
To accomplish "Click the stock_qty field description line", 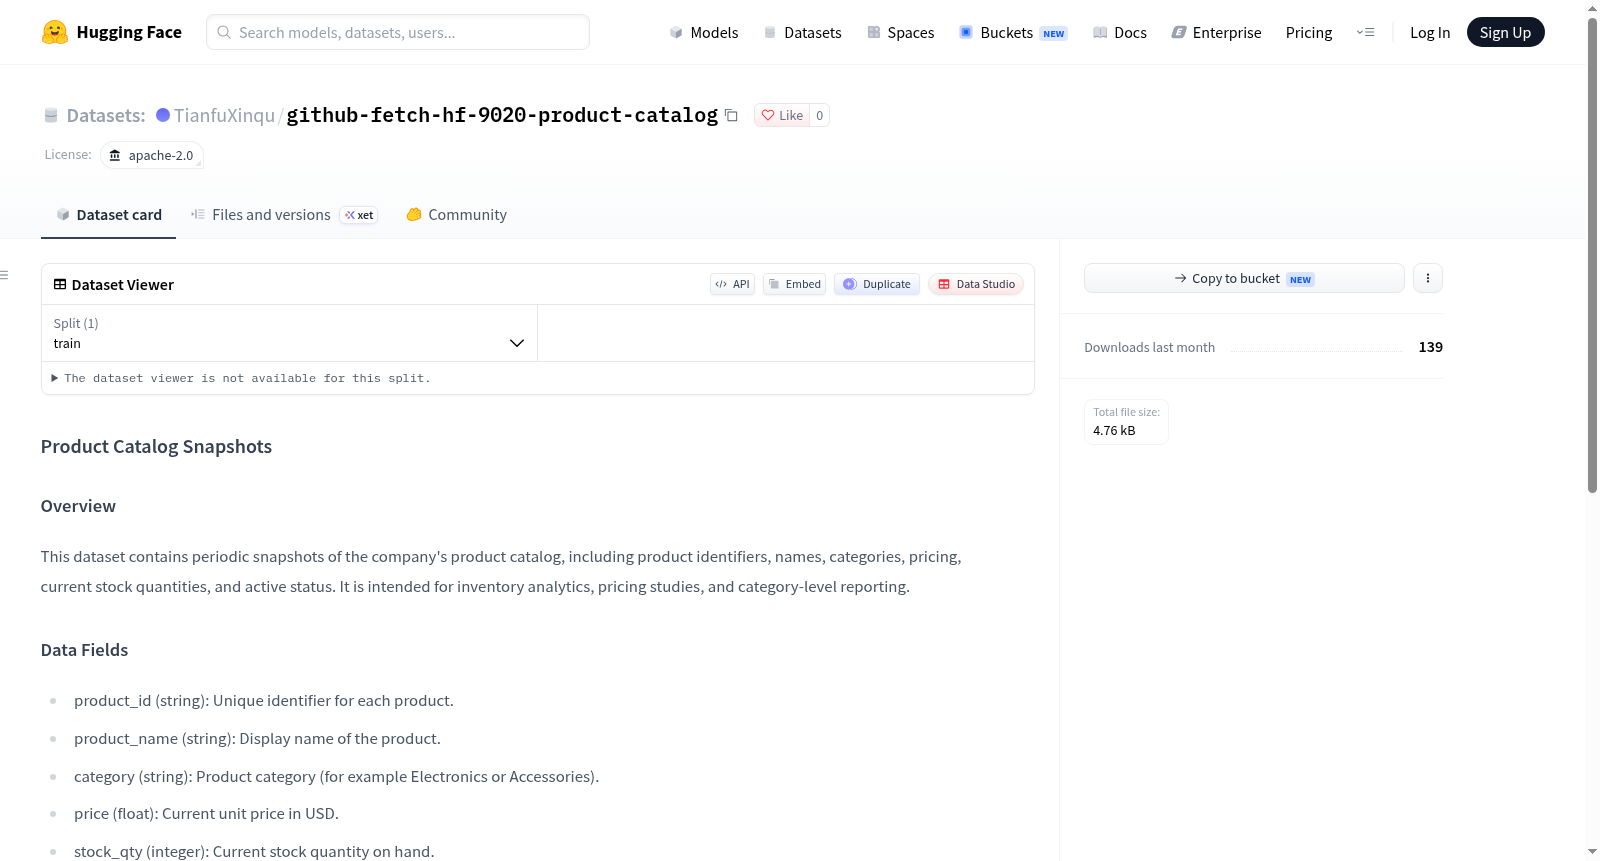I will [x=254, y=851].
